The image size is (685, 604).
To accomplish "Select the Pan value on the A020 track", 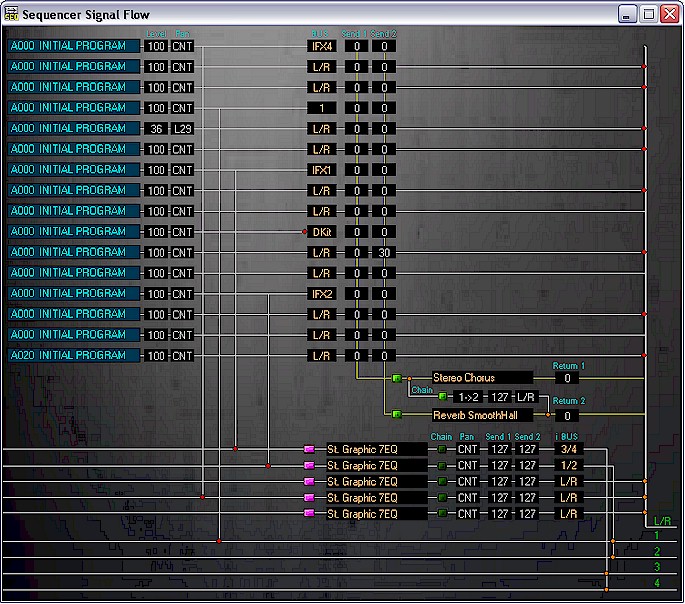I will [x=182, y=356].
